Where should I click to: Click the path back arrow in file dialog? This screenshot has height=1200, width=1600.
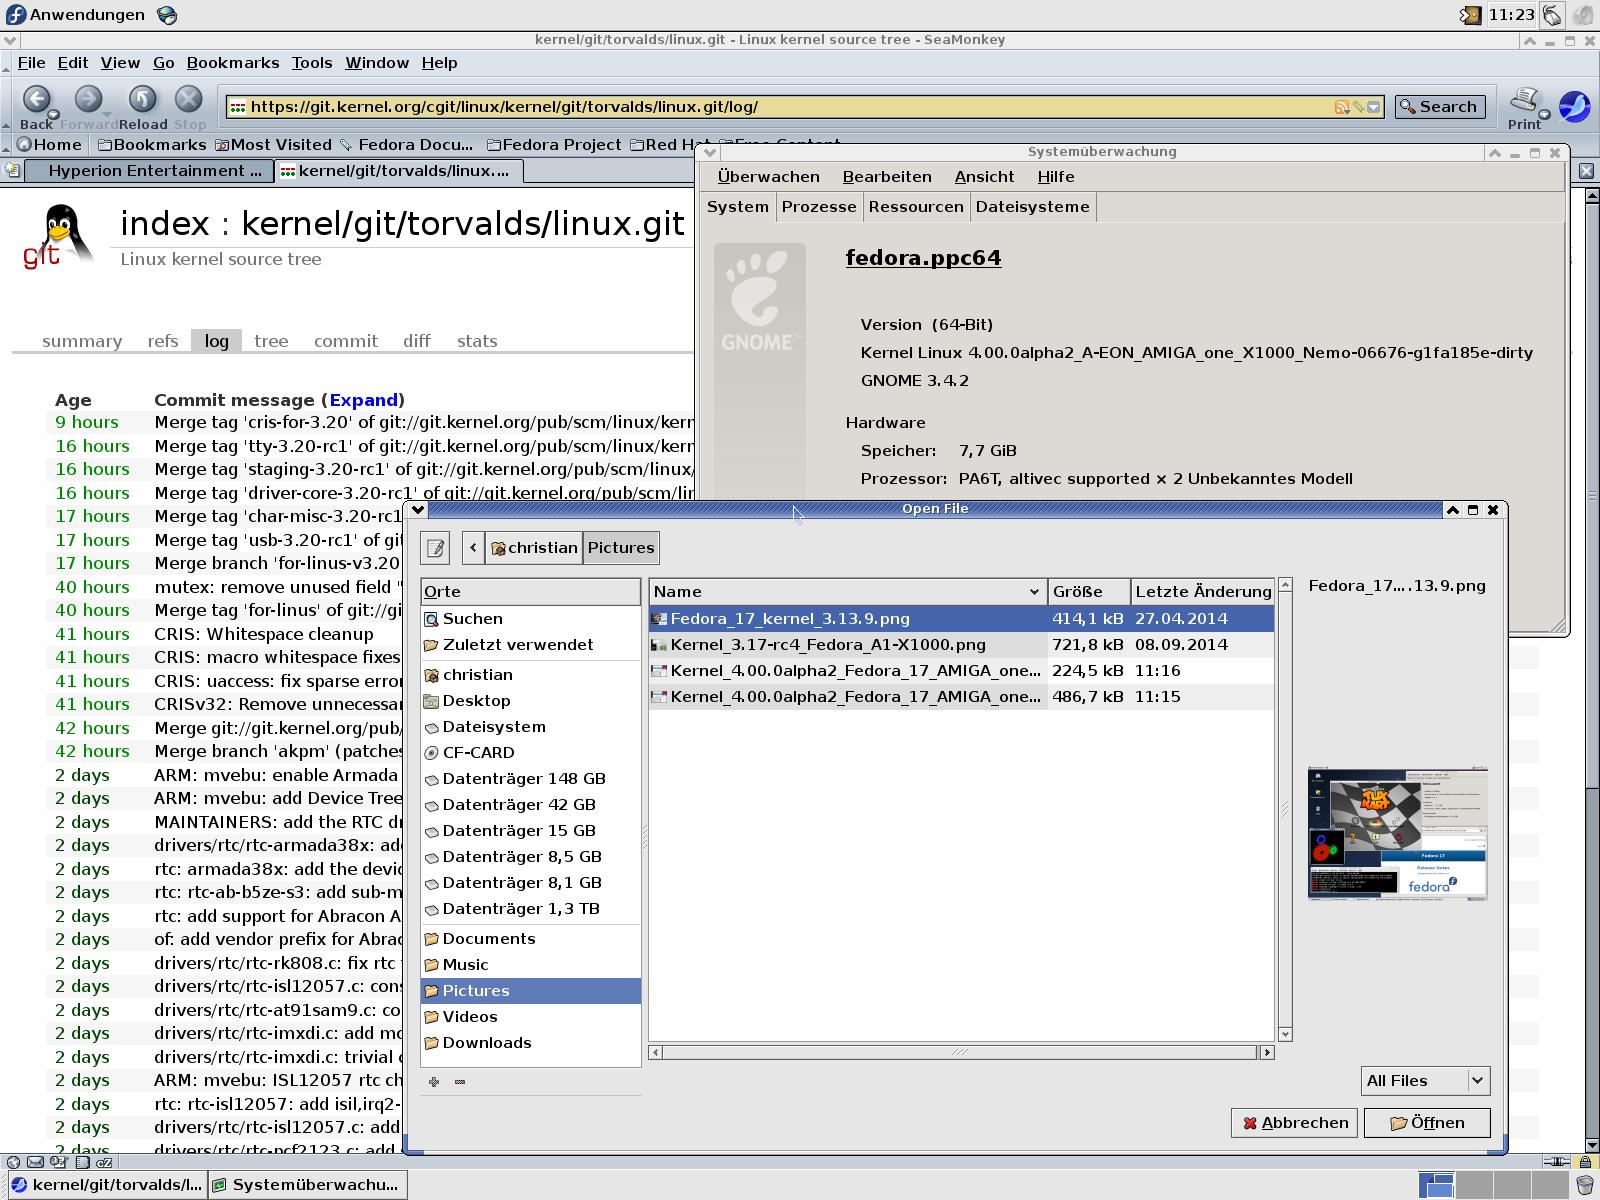point(473,548)
